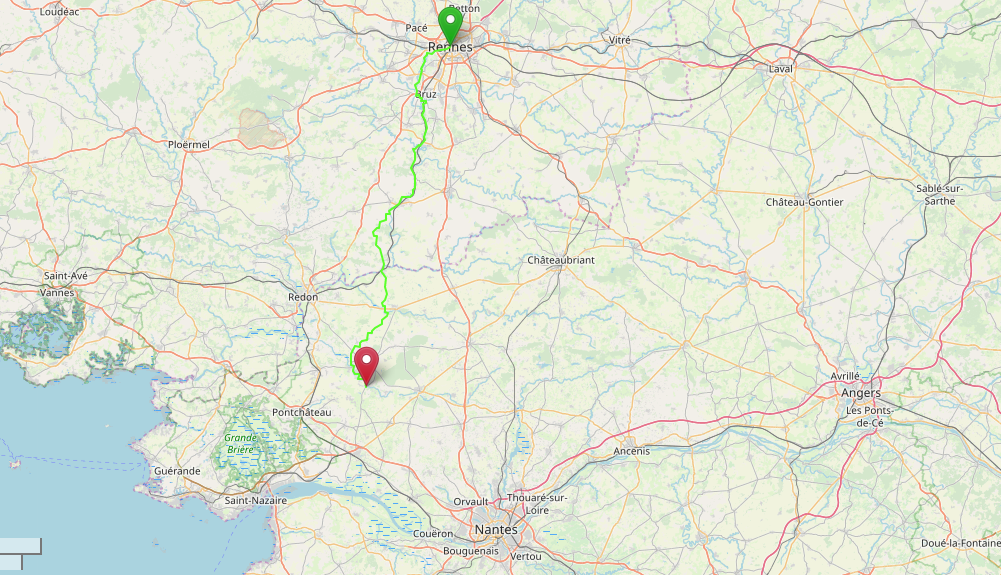1001x575 pixels.
Task: Click the green start marker at Rennes
Action: (x=450, y=24)
